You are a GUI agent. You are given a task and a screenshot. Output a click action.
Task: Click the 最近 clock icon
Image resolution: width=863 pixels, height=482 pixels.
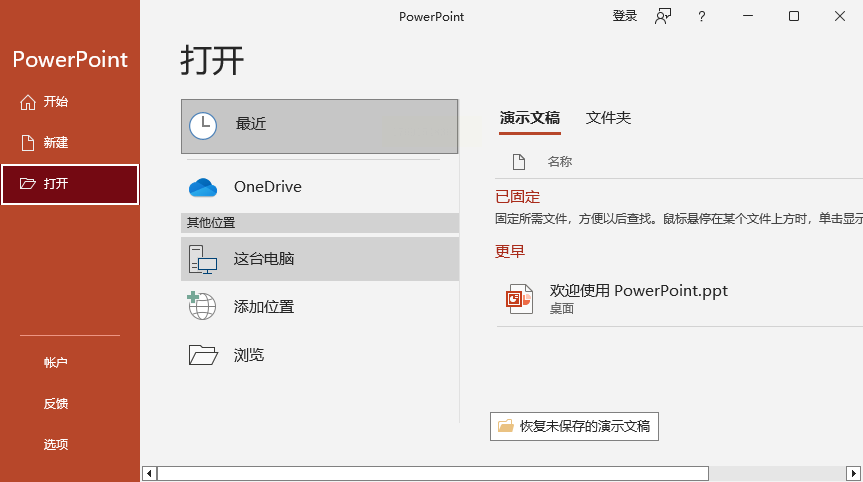(x=203, y=125)
